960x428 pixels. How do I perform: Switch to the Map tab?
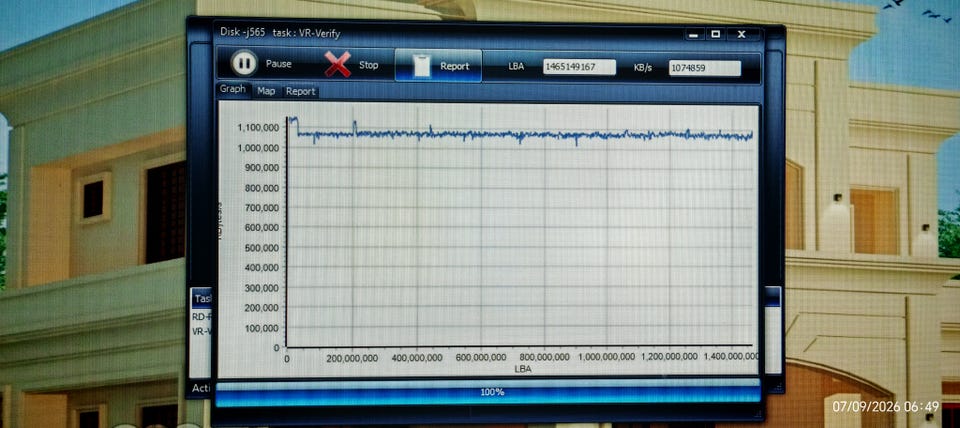click(266, 91)
